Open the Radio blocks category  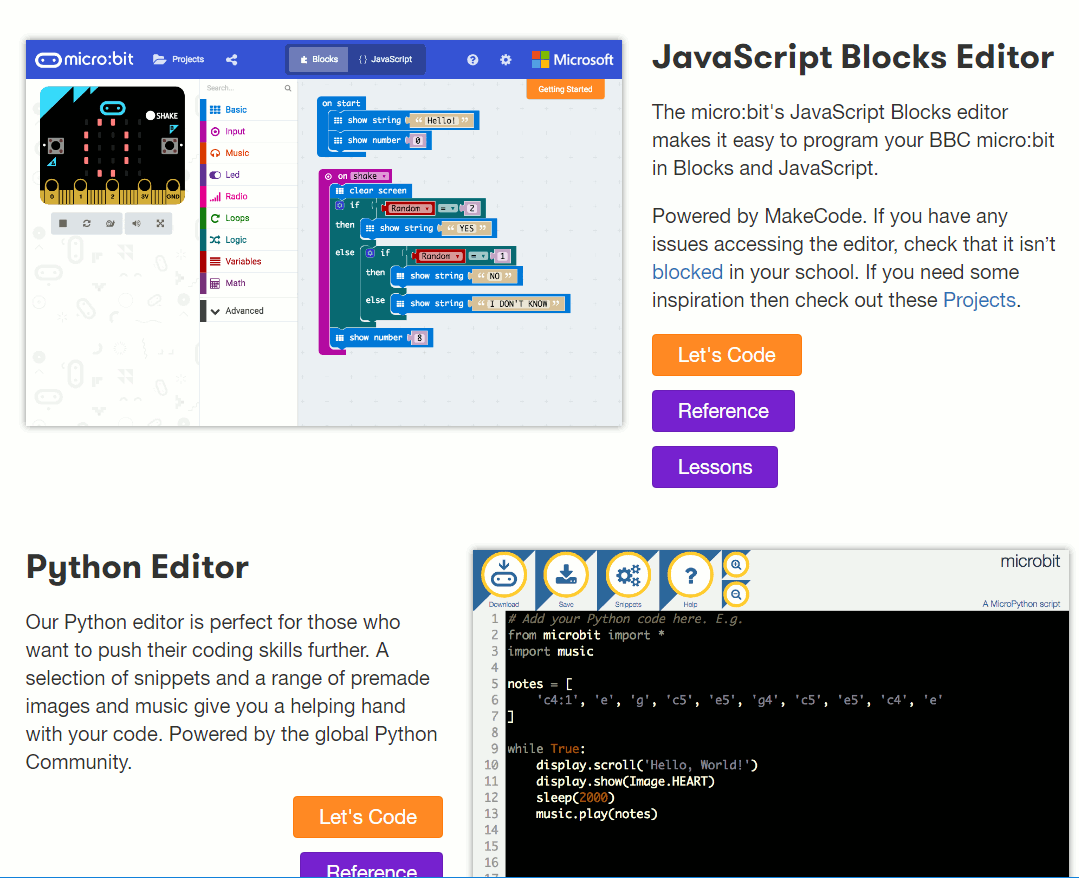pos(249,196)
